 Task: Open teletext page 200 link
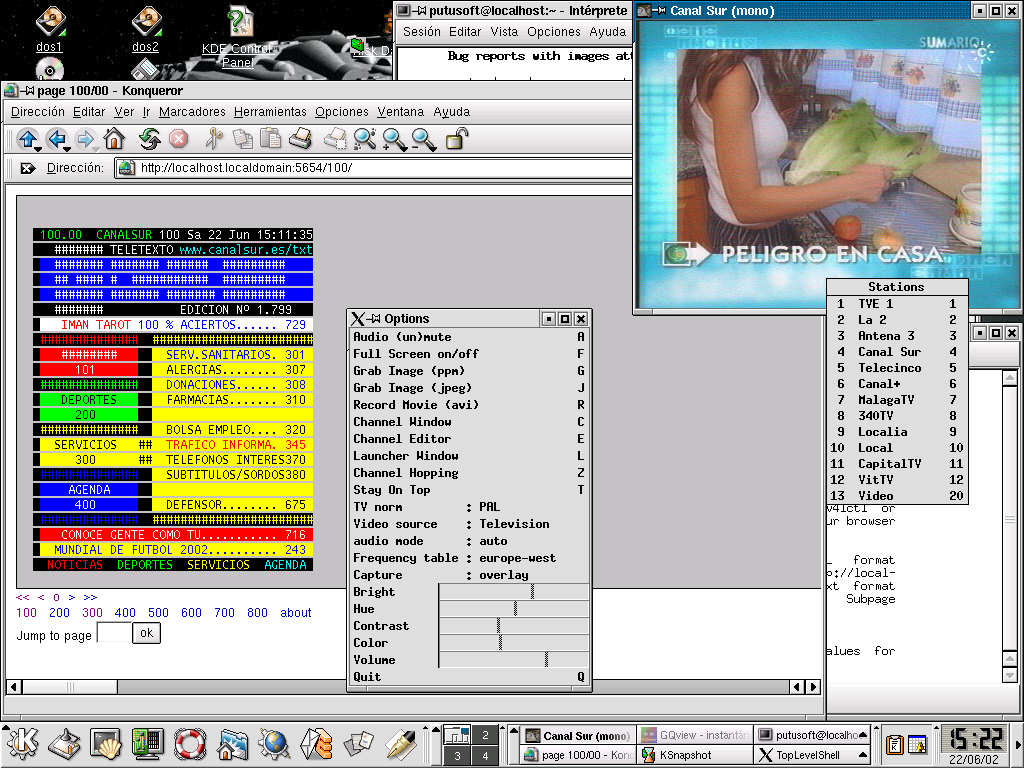59,613
